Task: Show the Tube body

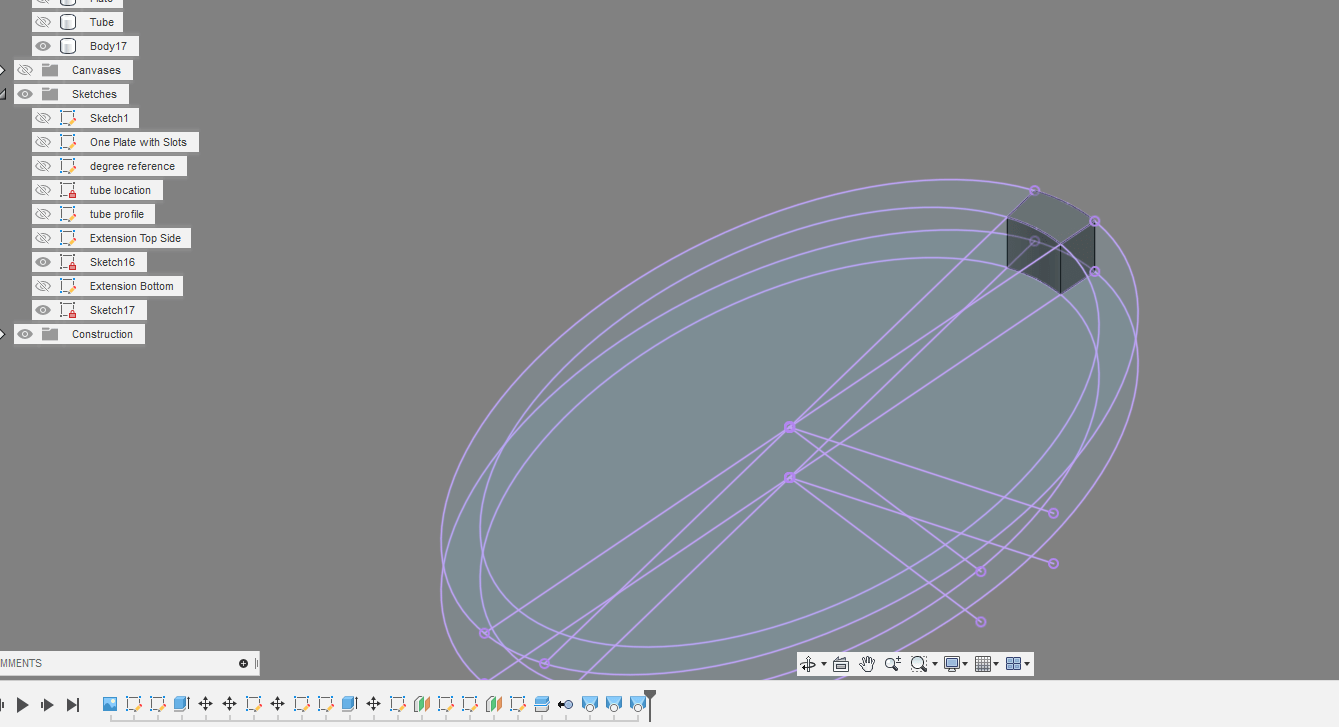Action: pyautogui.click(x=43, y=22)
